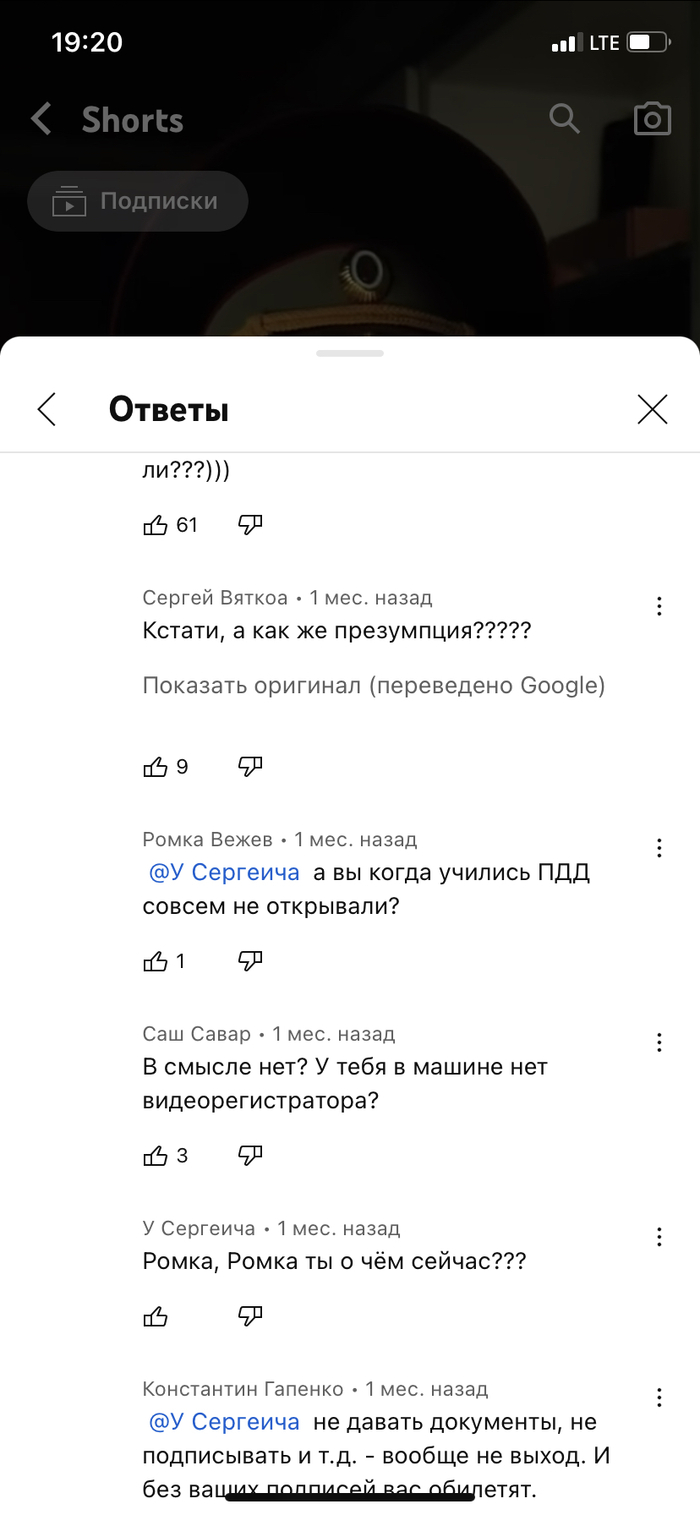Viewport: 700px width, 1515px height.
Task: Like Сергей Вяткоа's comment
Action: pyautogui.click(x=156, y=767)
